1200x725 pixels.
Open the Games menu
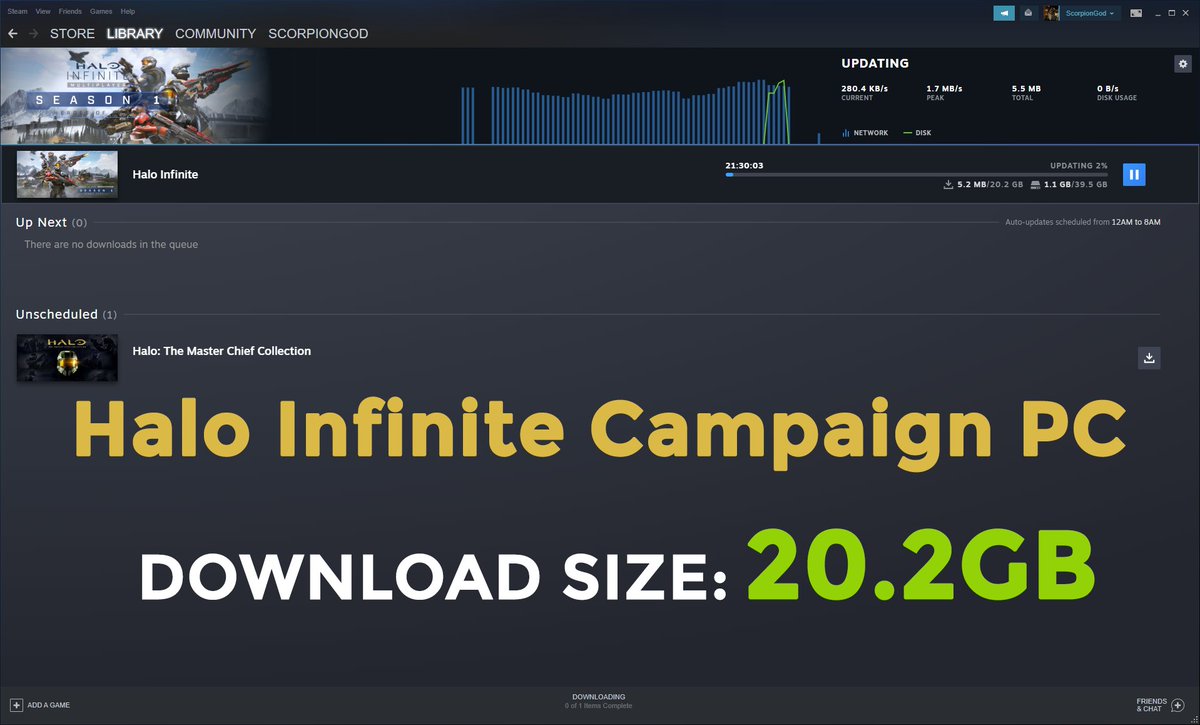[101, 11]
